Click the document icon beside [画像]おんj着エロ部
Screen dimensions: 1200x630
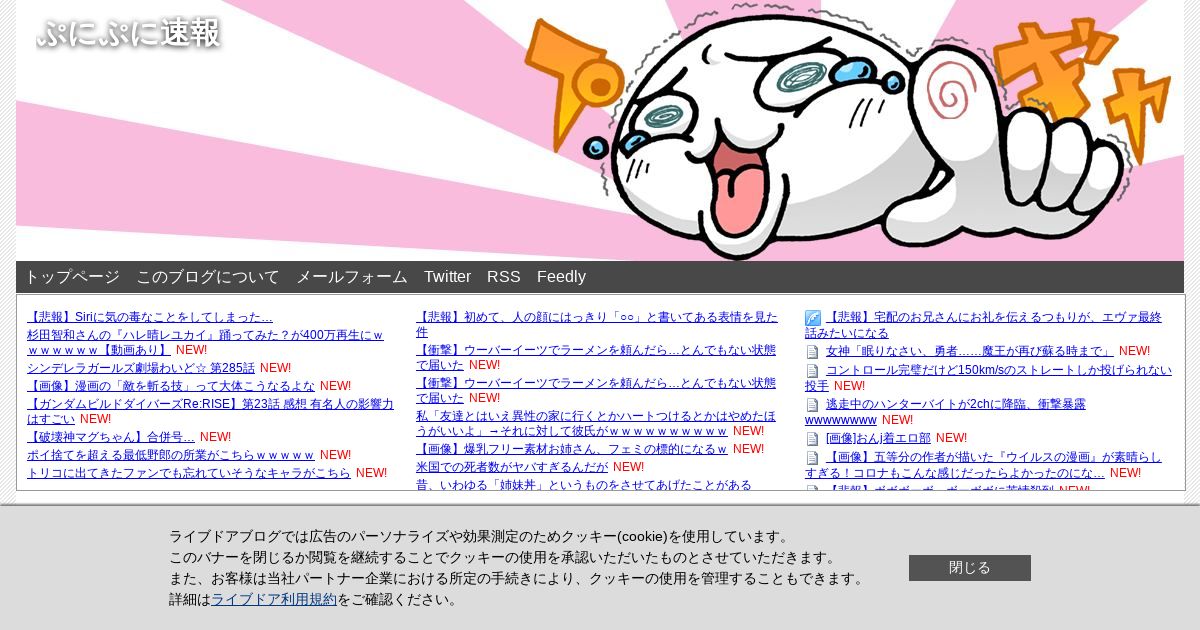pyautogui.click(x=812, y=439)
